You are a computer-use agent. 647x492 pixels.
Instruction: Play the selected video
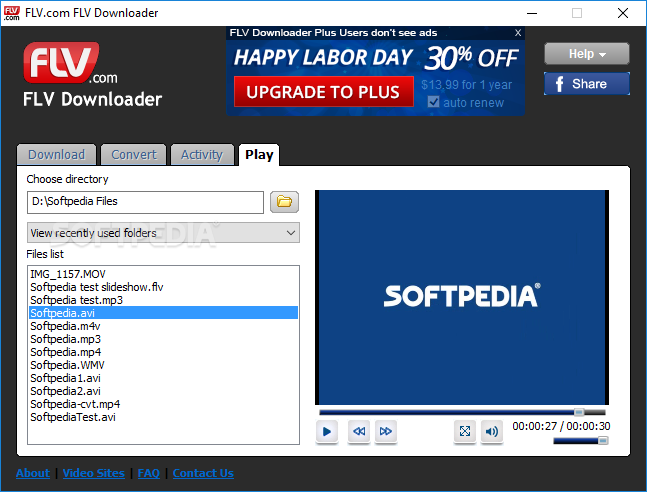(x=327, y=431)
